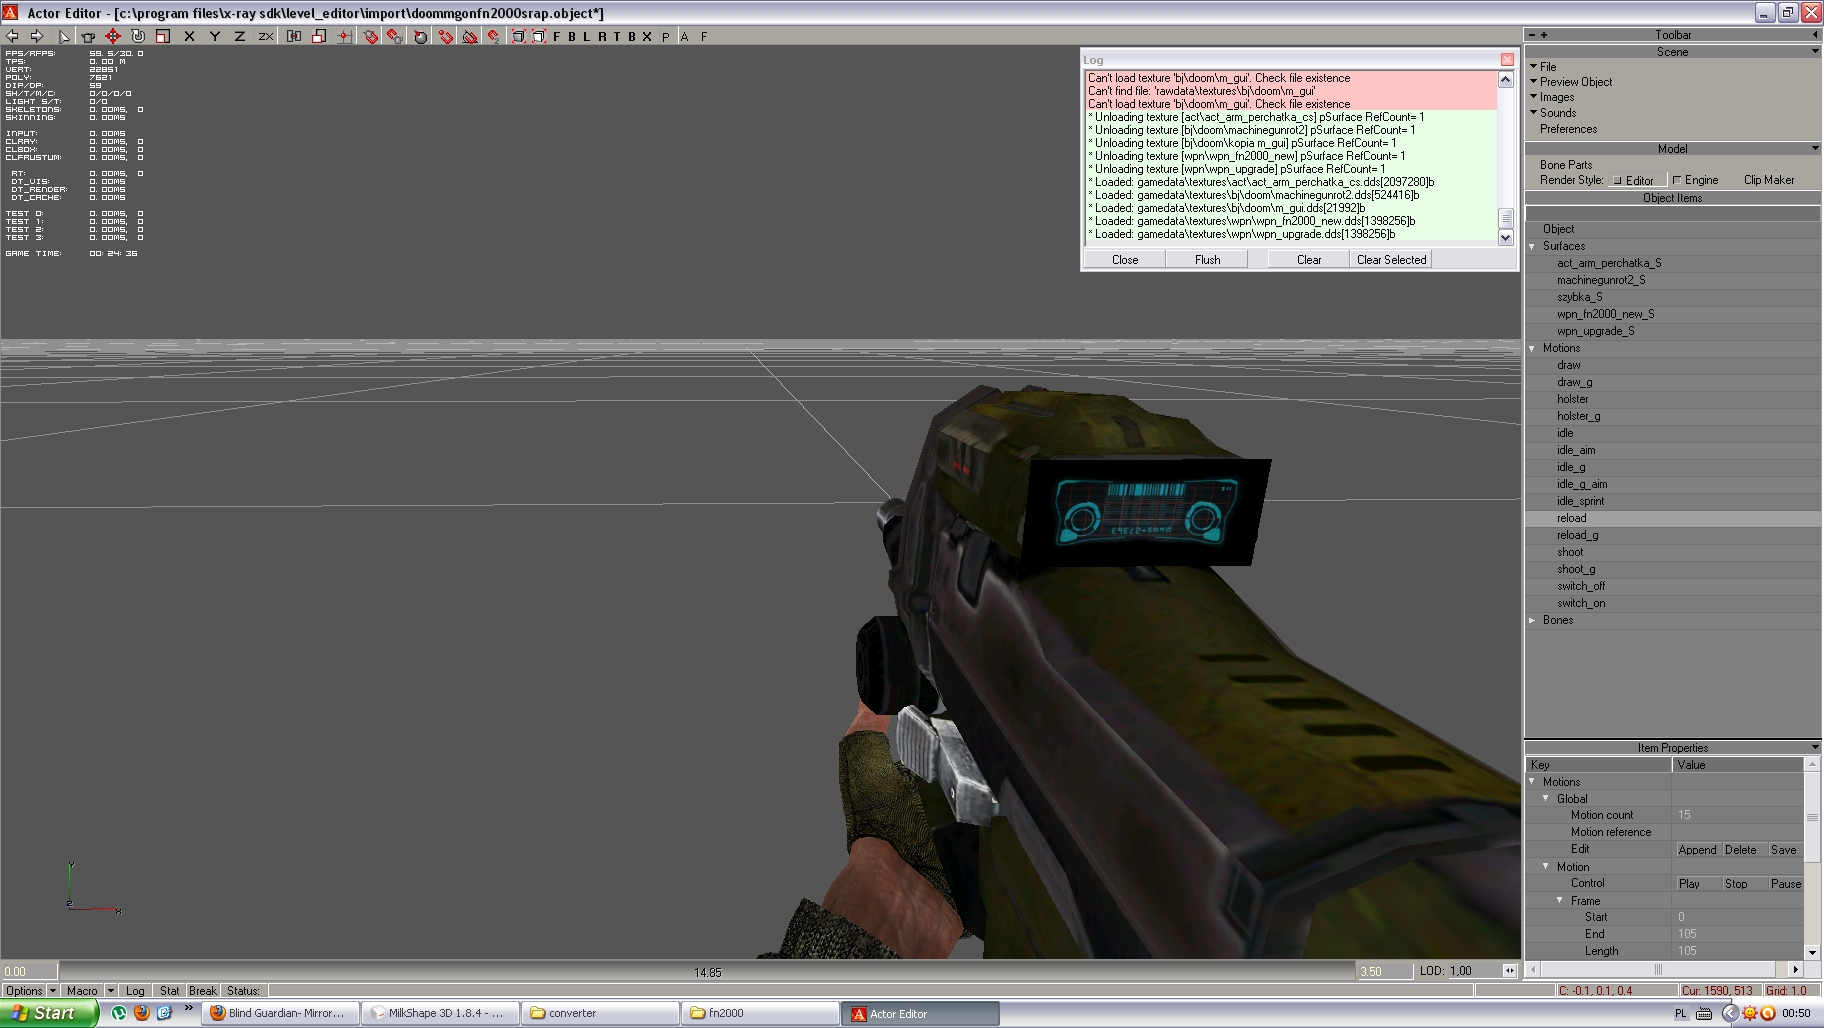Open the Preview Object menu
This screenshot has width=1824, height=1028.
point(1575,82)
